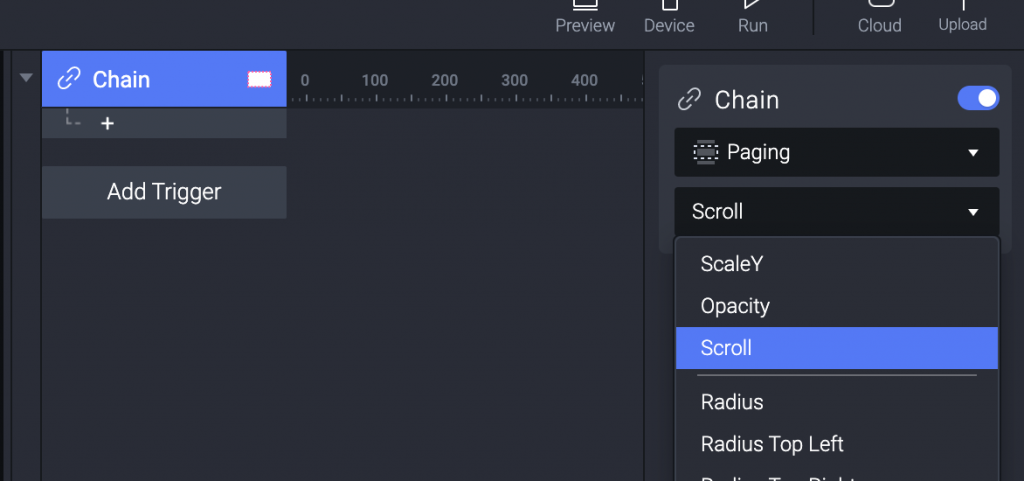The image size is (1024, 481).
Task: Click the plus icon under Chain trigger
Action: click(107, 123)
